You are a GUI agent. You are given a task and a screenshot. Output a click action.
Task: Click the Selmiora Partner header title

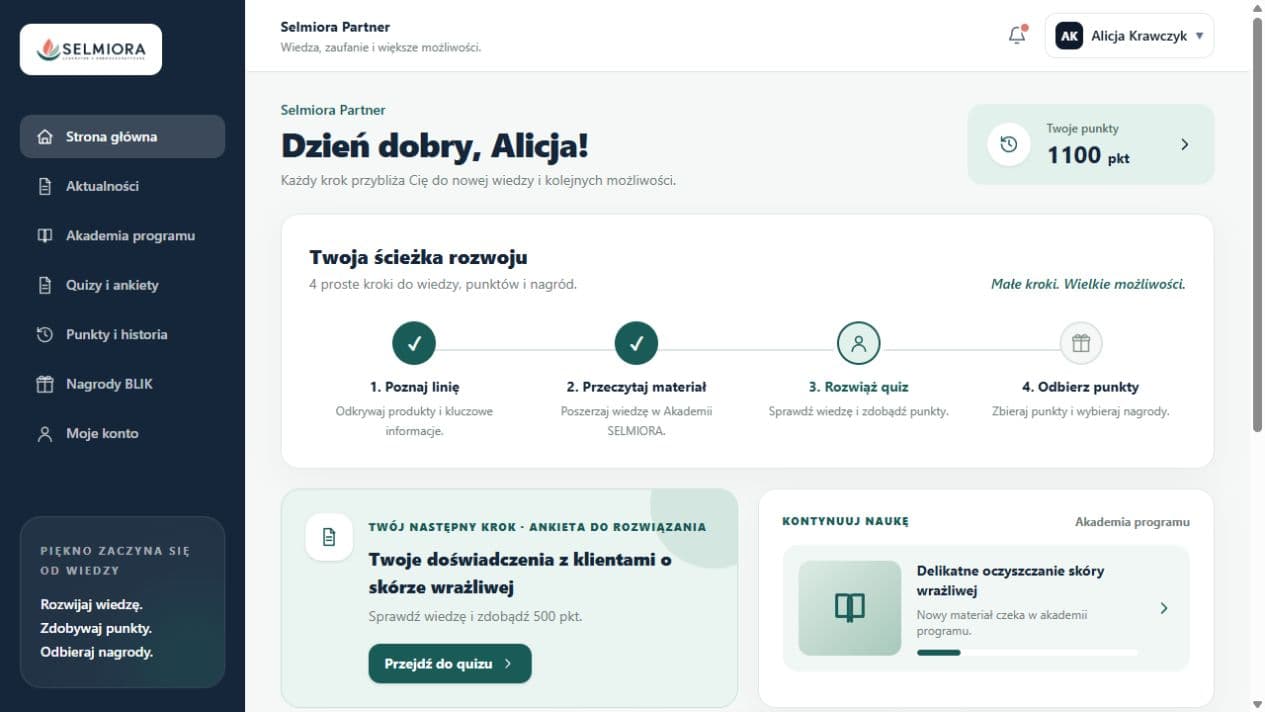(x=335, y=27)
